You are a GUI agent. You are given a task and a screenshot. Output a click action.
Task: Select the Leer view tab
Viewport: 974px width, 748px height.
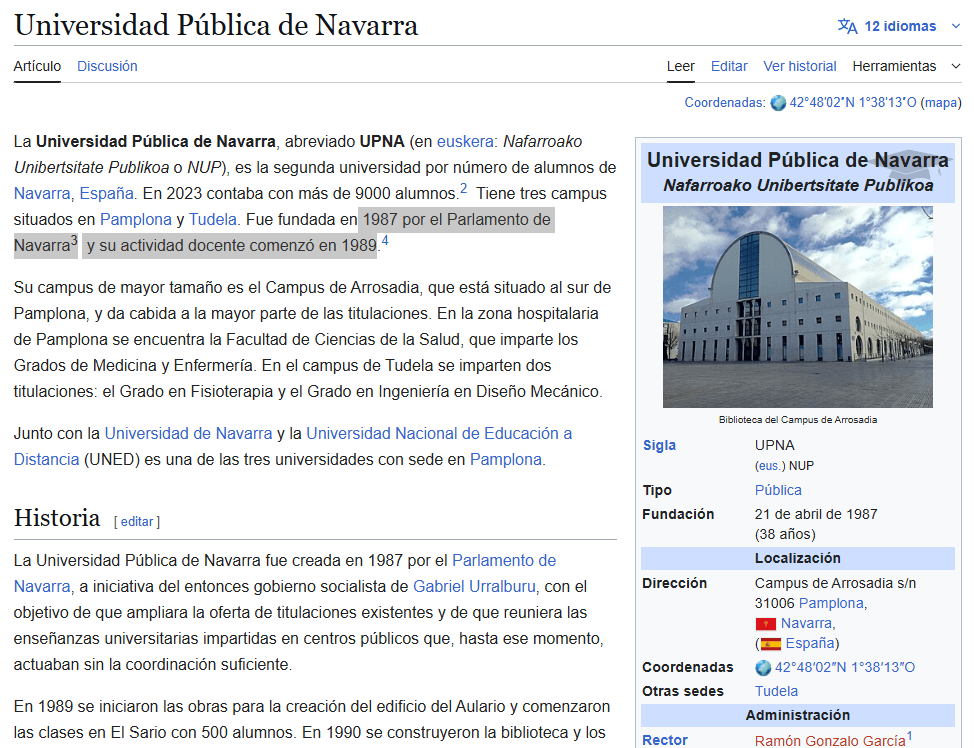click(x=680, y=66)
